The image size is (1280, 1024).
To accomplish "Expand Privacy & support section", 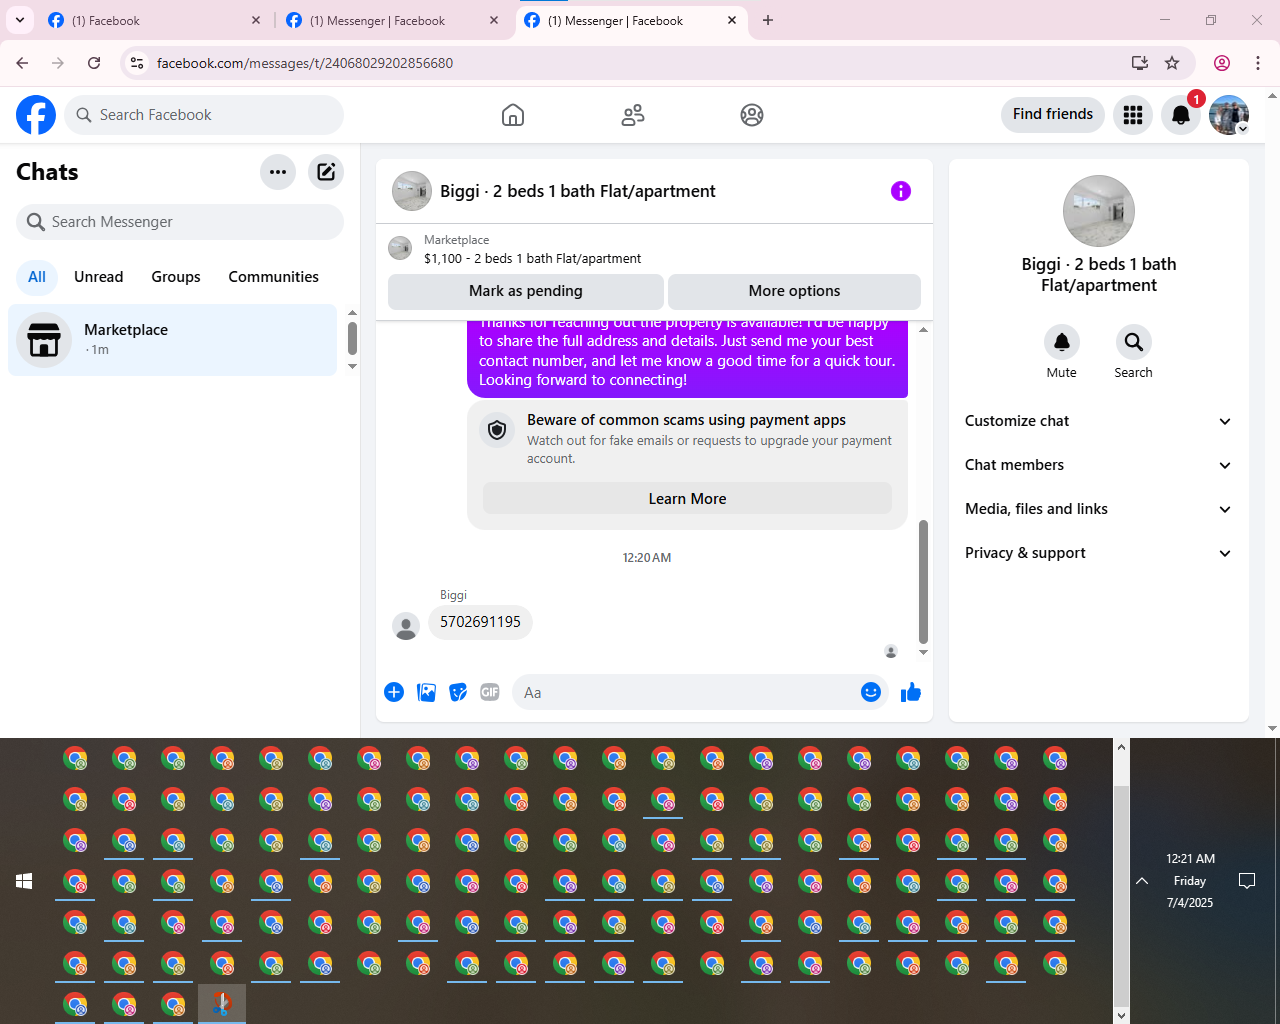I will [x=1098, y=553].
